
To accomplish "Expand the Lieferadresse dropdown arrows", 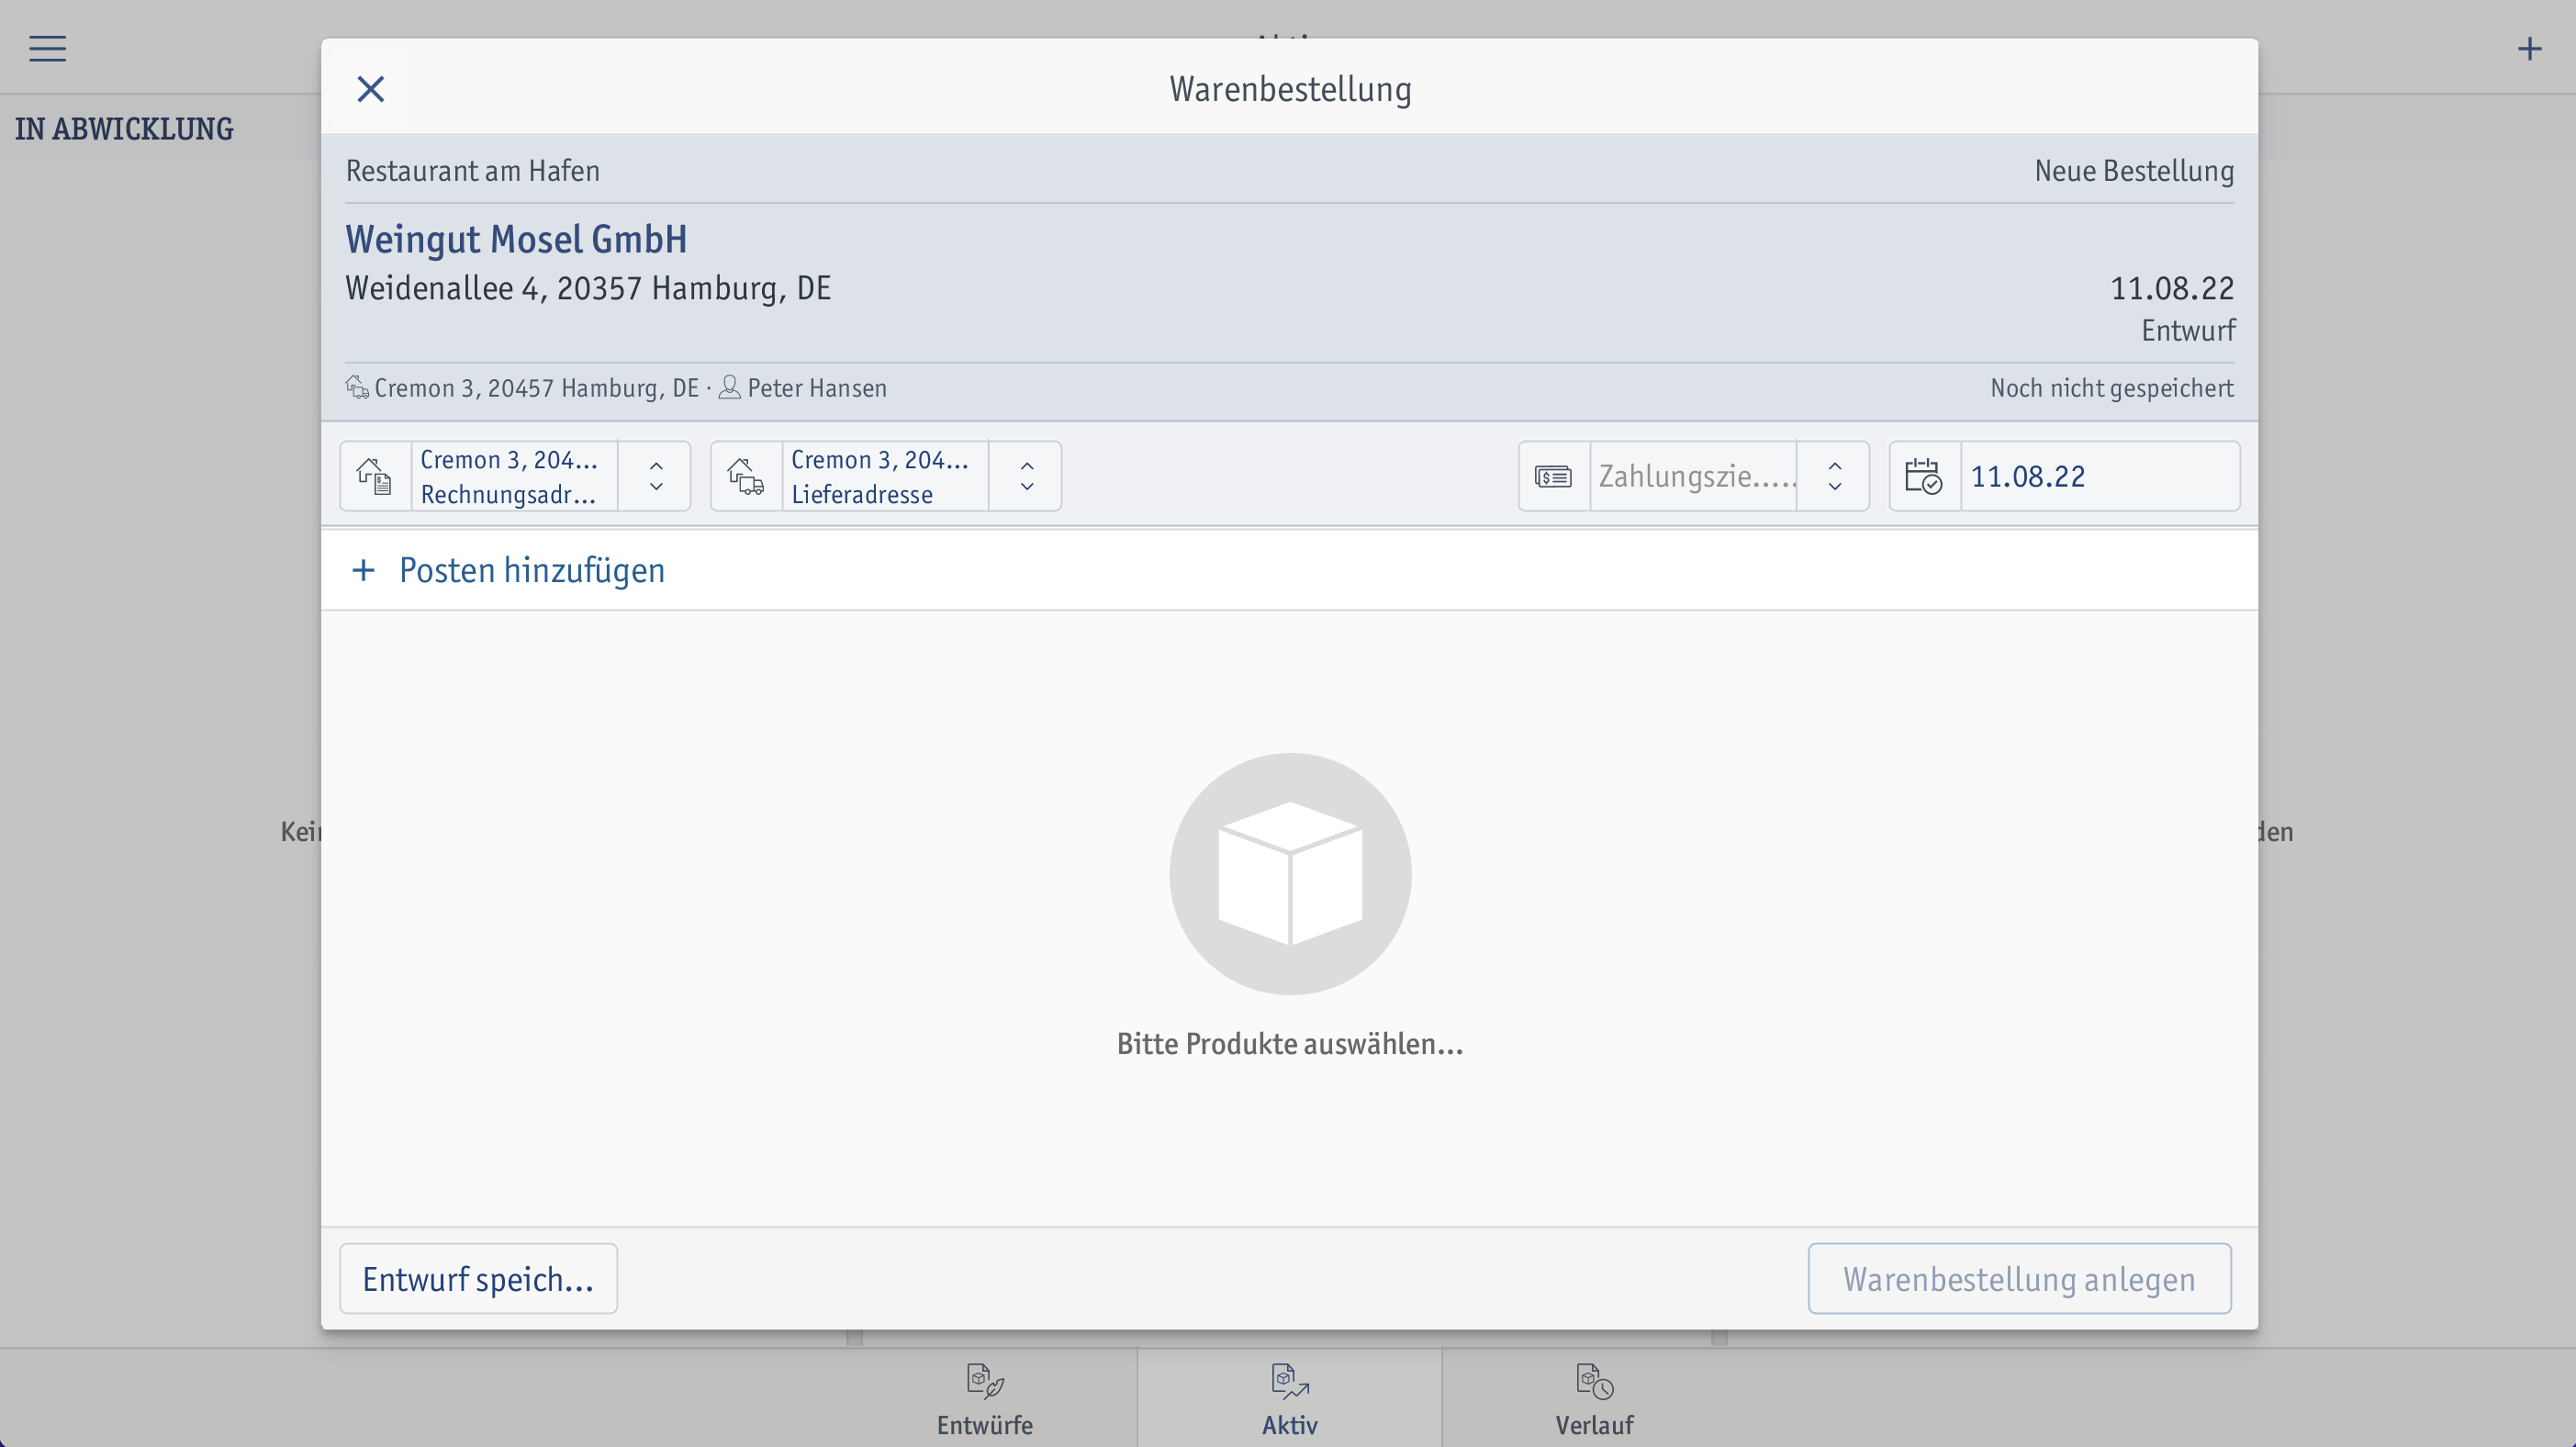I will click(x=1027, y=476).
